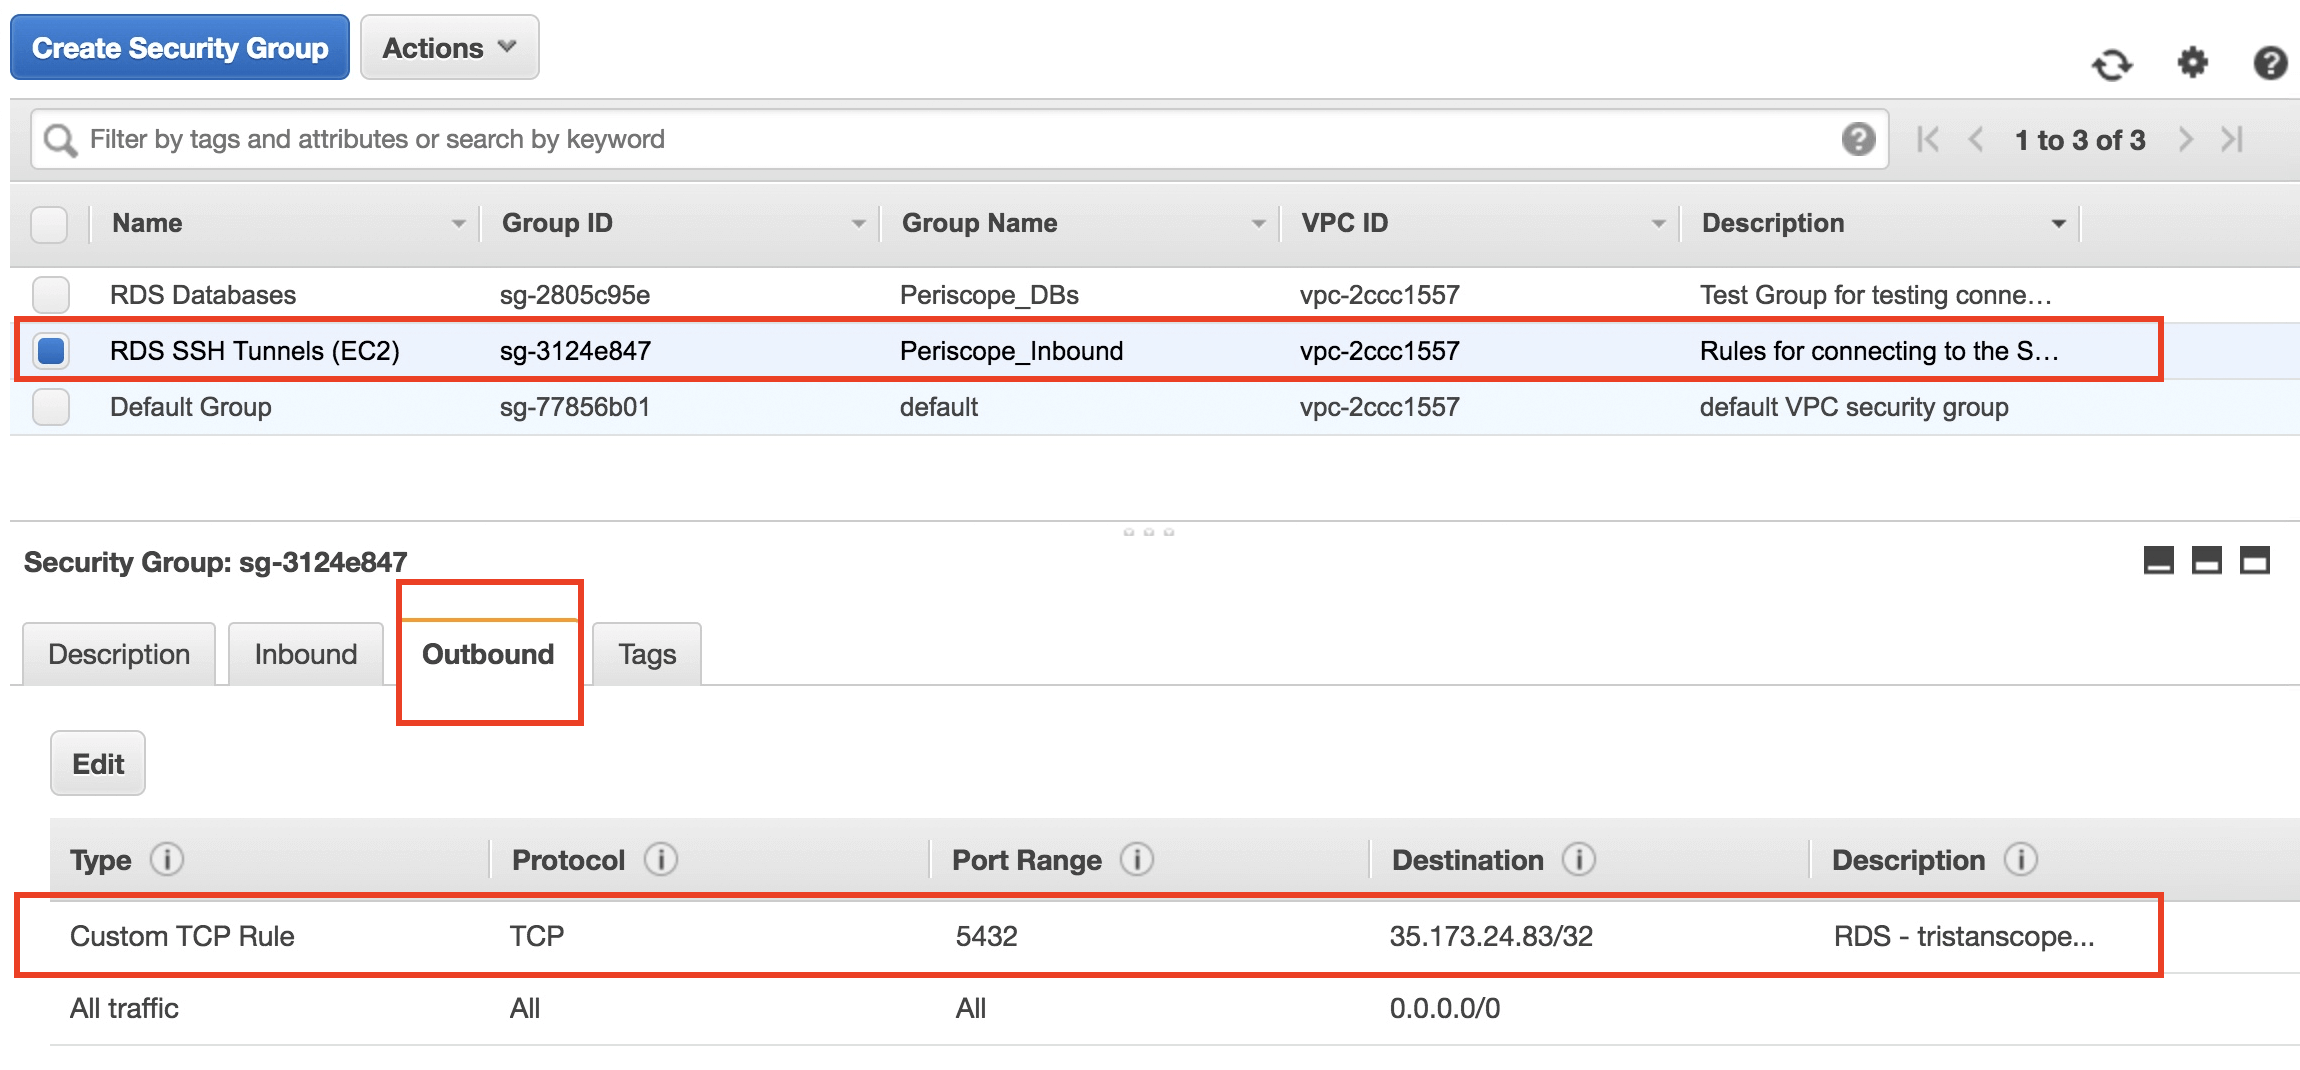
Task: Click group ID sg-2805c95e
Action: tap(575, 295)
